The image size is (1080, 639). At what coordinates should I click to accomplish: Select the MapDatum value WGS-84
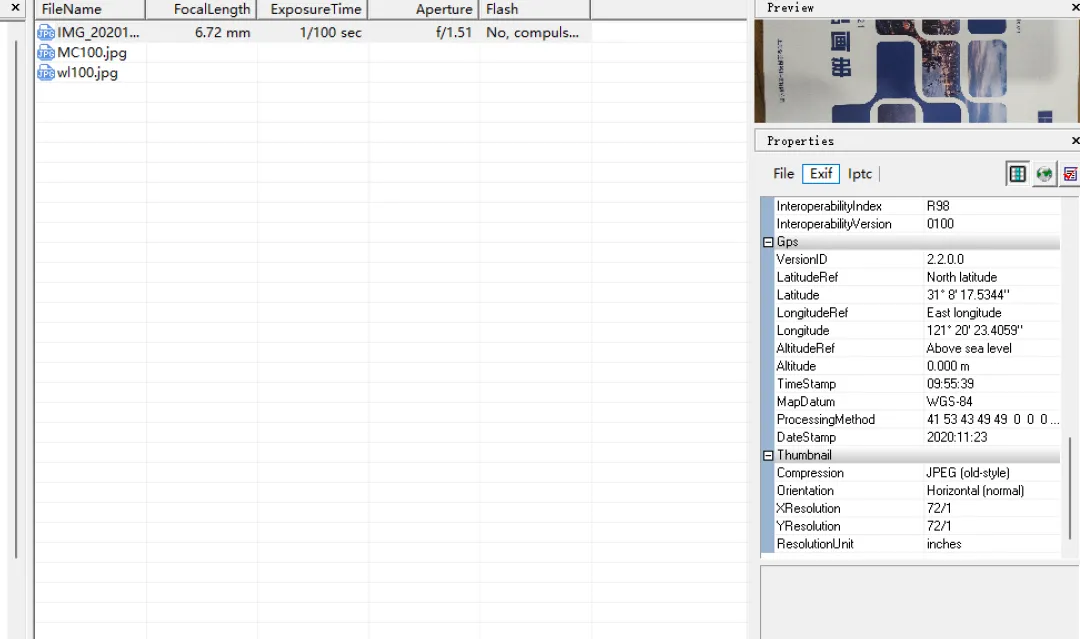coord(949,401)
